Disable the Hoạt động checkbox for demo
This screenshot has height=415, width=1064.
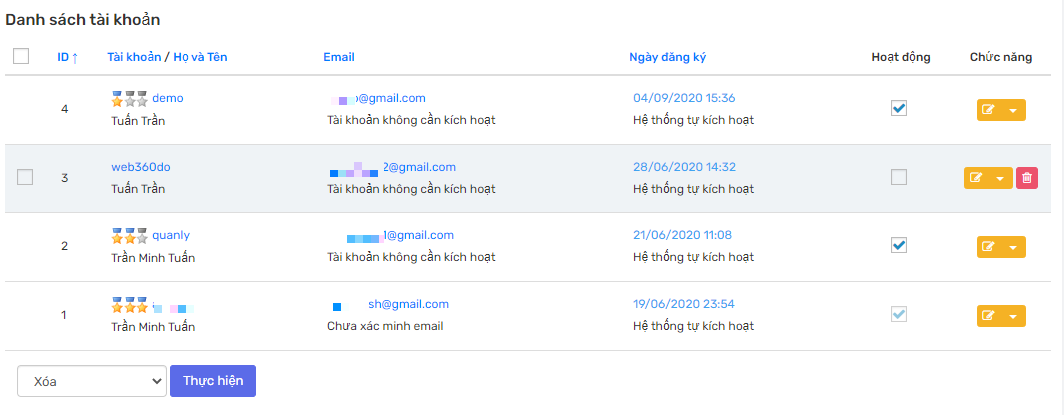coord(898,108)
